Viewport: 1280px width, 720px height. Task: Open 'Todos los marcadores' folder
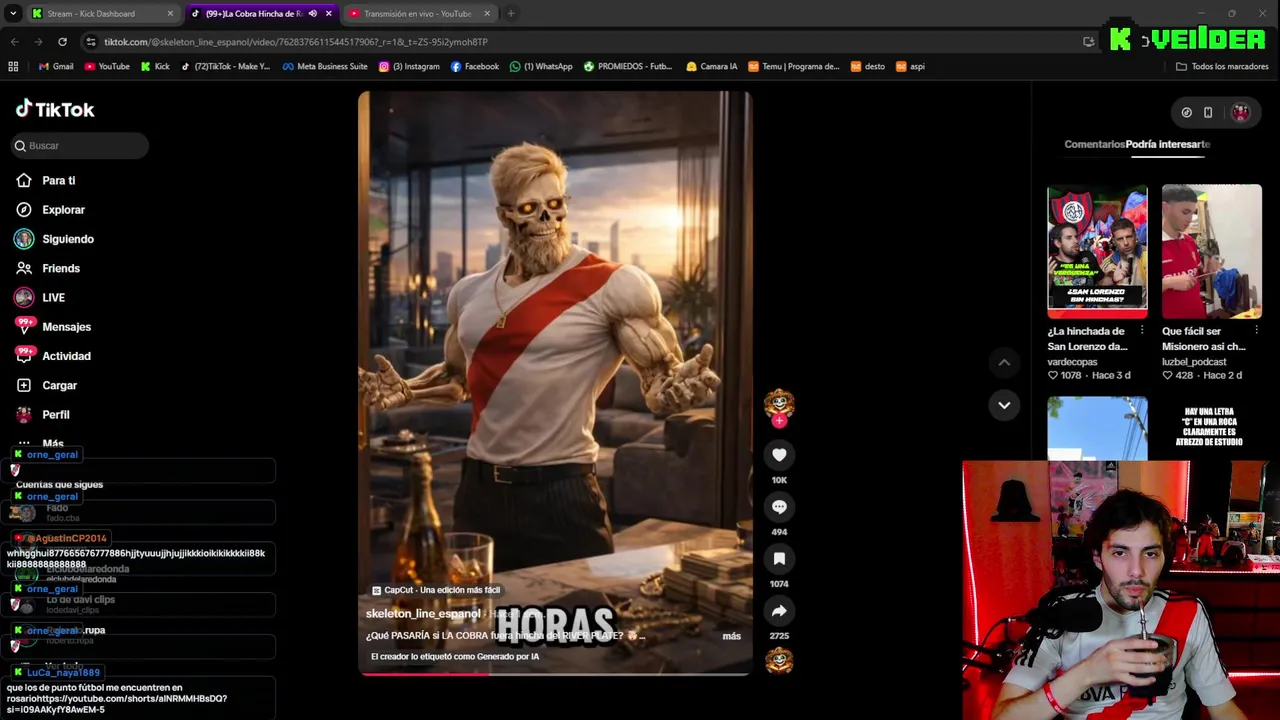[x=1222, y=67]
